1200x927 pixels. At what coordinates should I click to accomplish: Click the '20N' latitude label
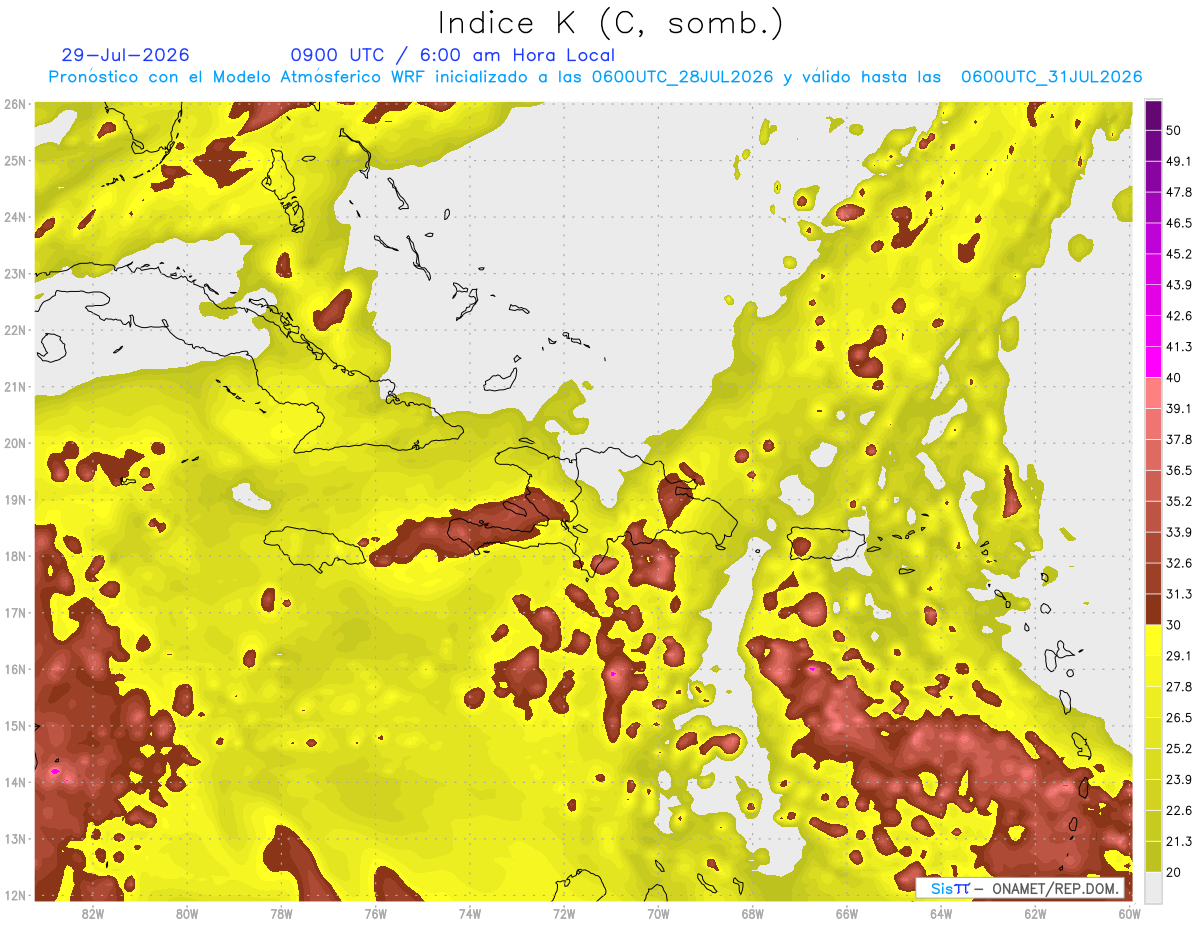(x=15, y=443)
